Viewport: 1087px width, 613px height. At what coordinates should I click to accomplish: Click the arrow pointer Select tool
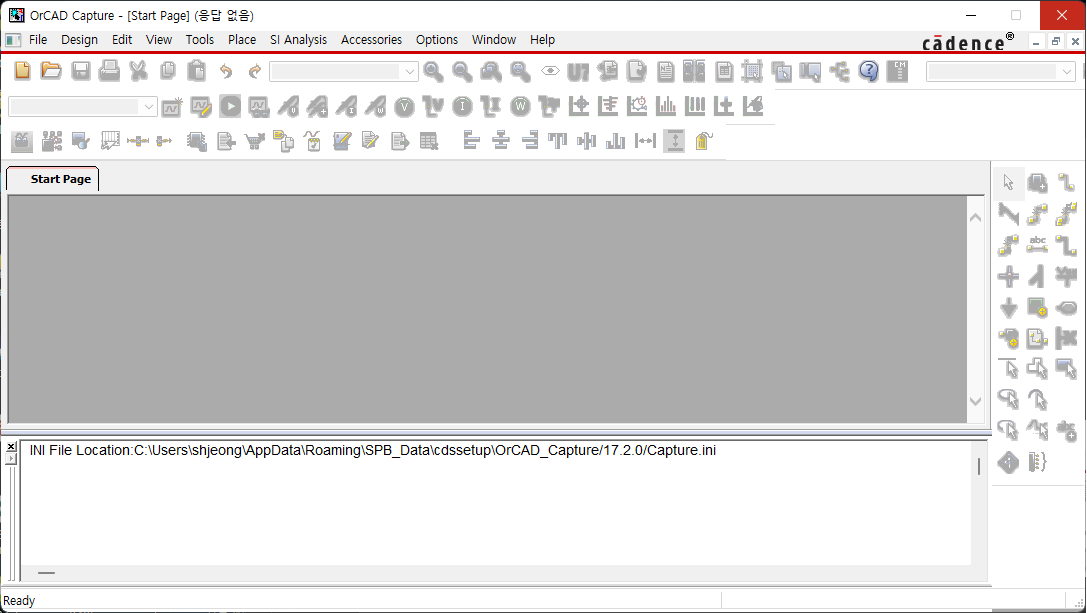(1008, 182)
